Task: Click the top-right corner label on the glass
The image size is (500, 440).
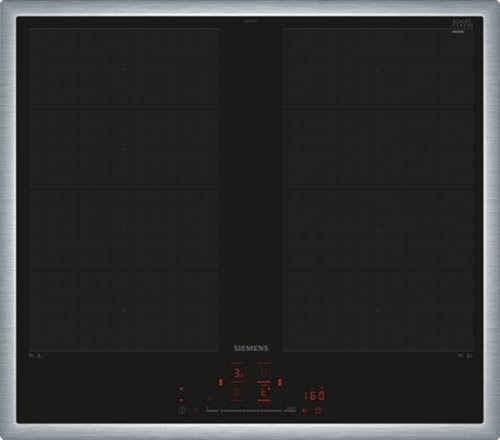Action: click(x=462, y=26)
